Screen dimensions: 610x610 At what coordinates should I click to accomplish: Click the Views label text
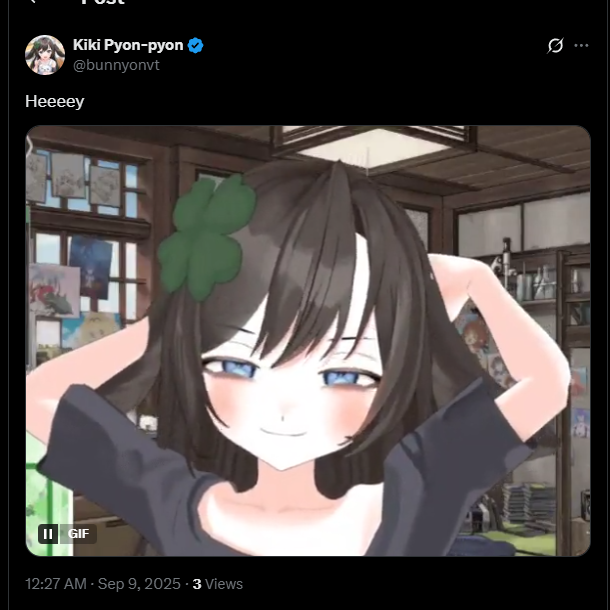[x=224, y=584]
